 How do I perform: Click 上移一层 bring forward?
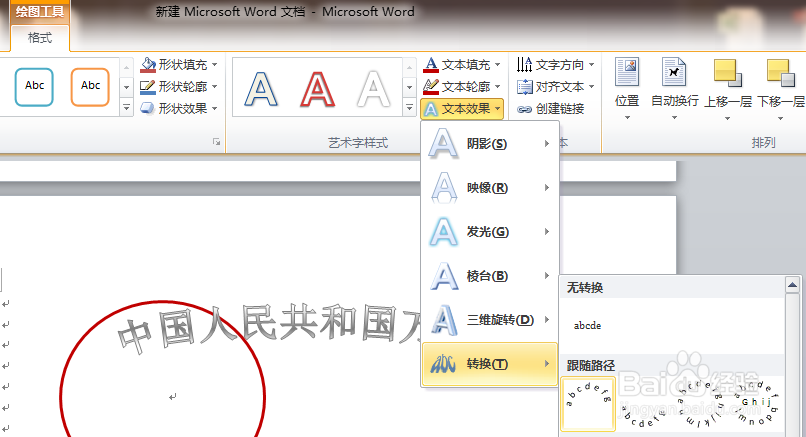pyautogui.click(x=728, y=89)
